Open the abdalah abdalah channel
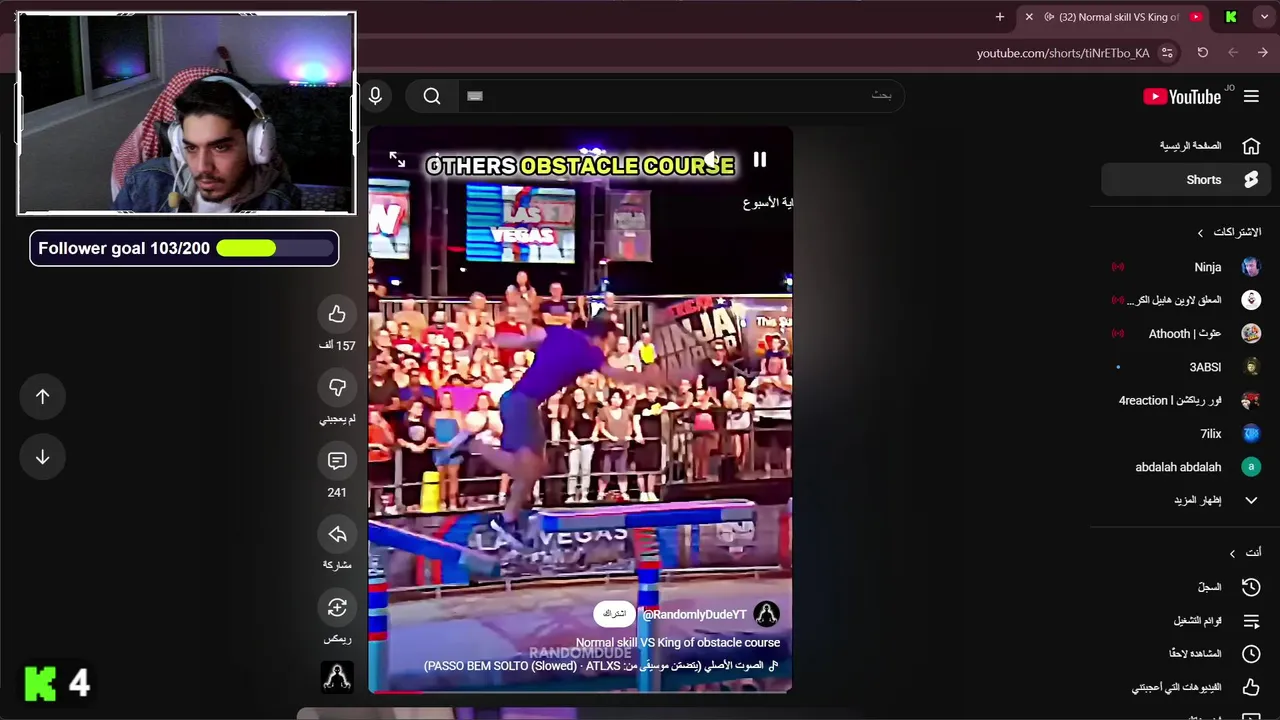The width and height of the screenshot is (1280, 720). (x=1185, y=467)
